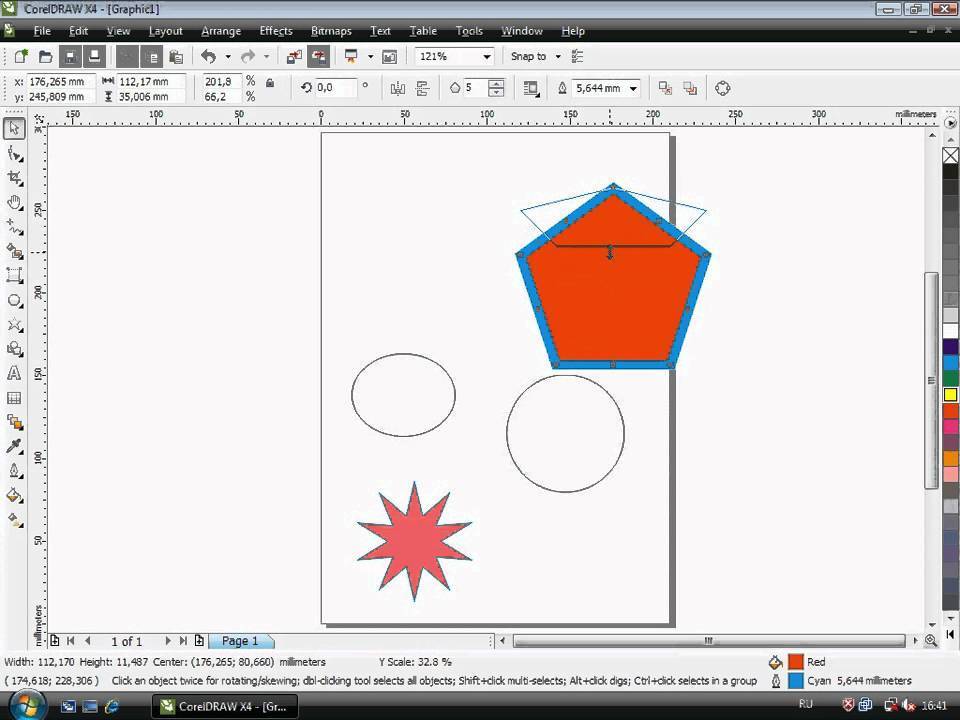Viewport: 960px width, 720px height.
Task: Click the CorelDRAW X4 taskbar button
Action: coord(223,706)
